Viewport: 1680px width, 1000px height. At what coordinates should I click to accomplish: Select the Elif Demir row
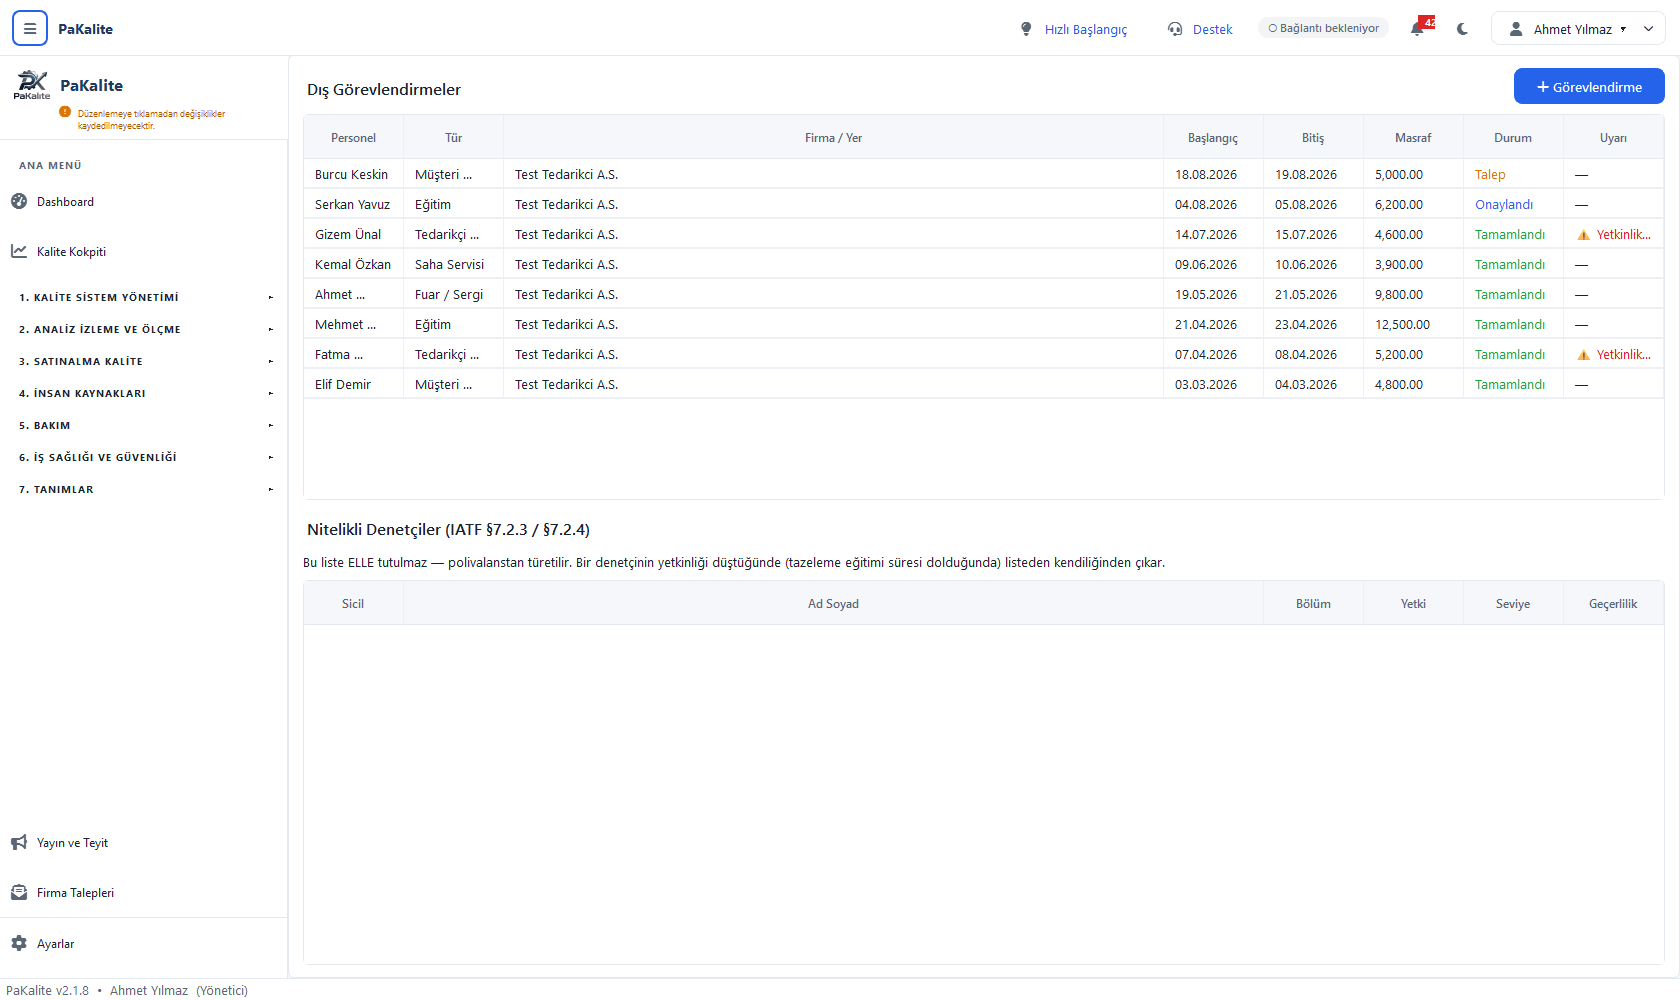tap(984, 384)
